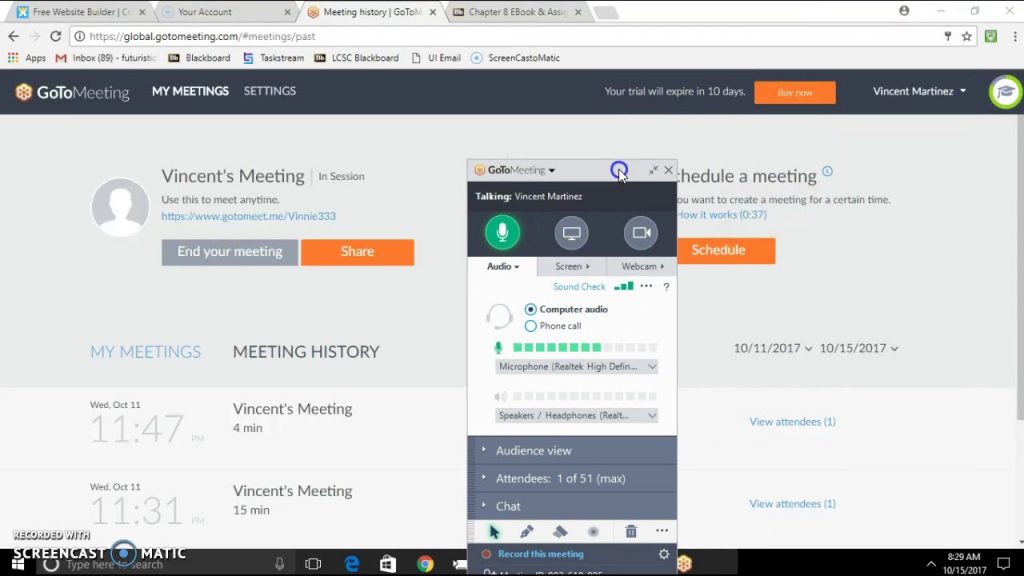Open Blackboard bookmark
This screenshot has height=576, width=1024.
tap(199, 57)
